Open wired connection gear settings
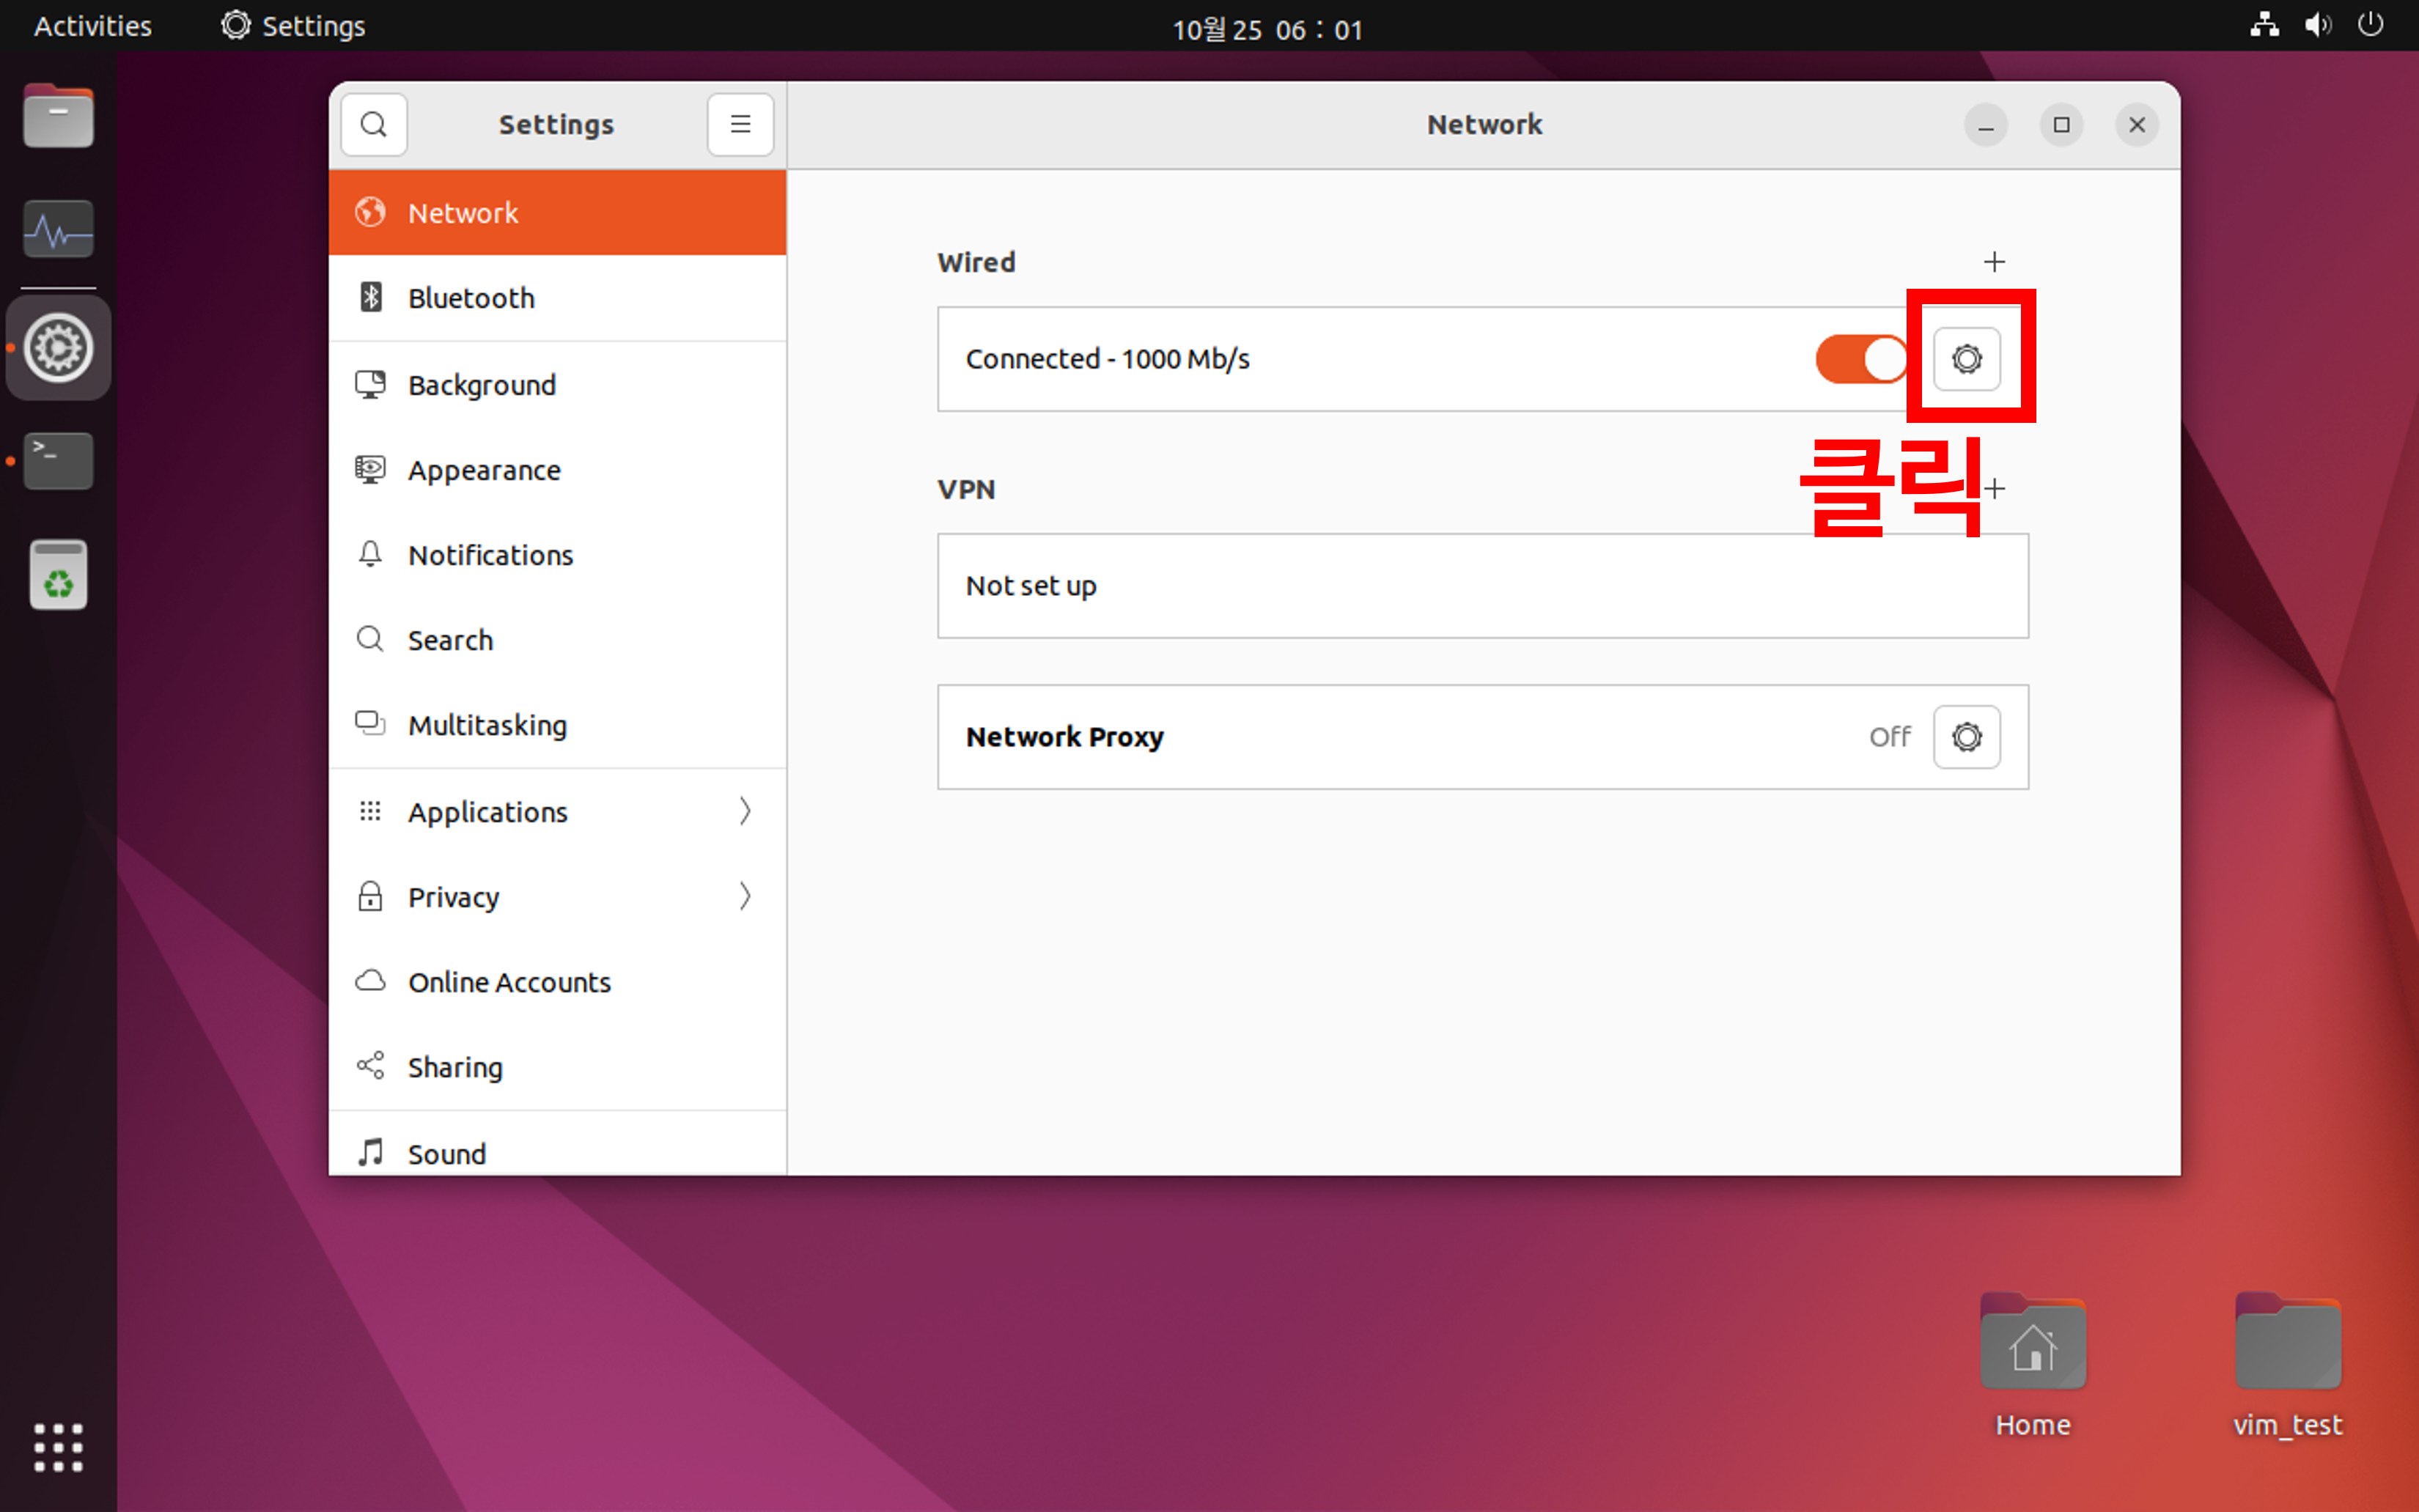Viewport: 2419px width, 1512px height. coord(1965,359)
